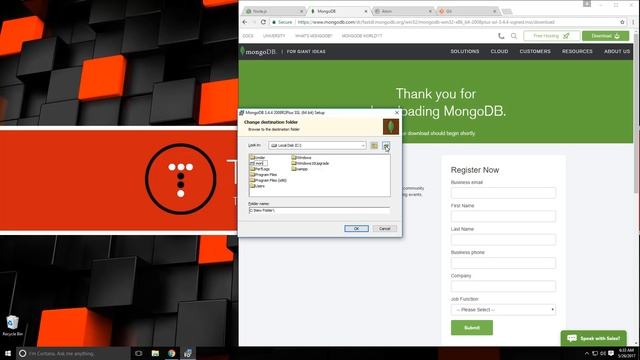Click OK in the setup dialog
The height and width of the screenshot is (360, 640).
(356, 229)
